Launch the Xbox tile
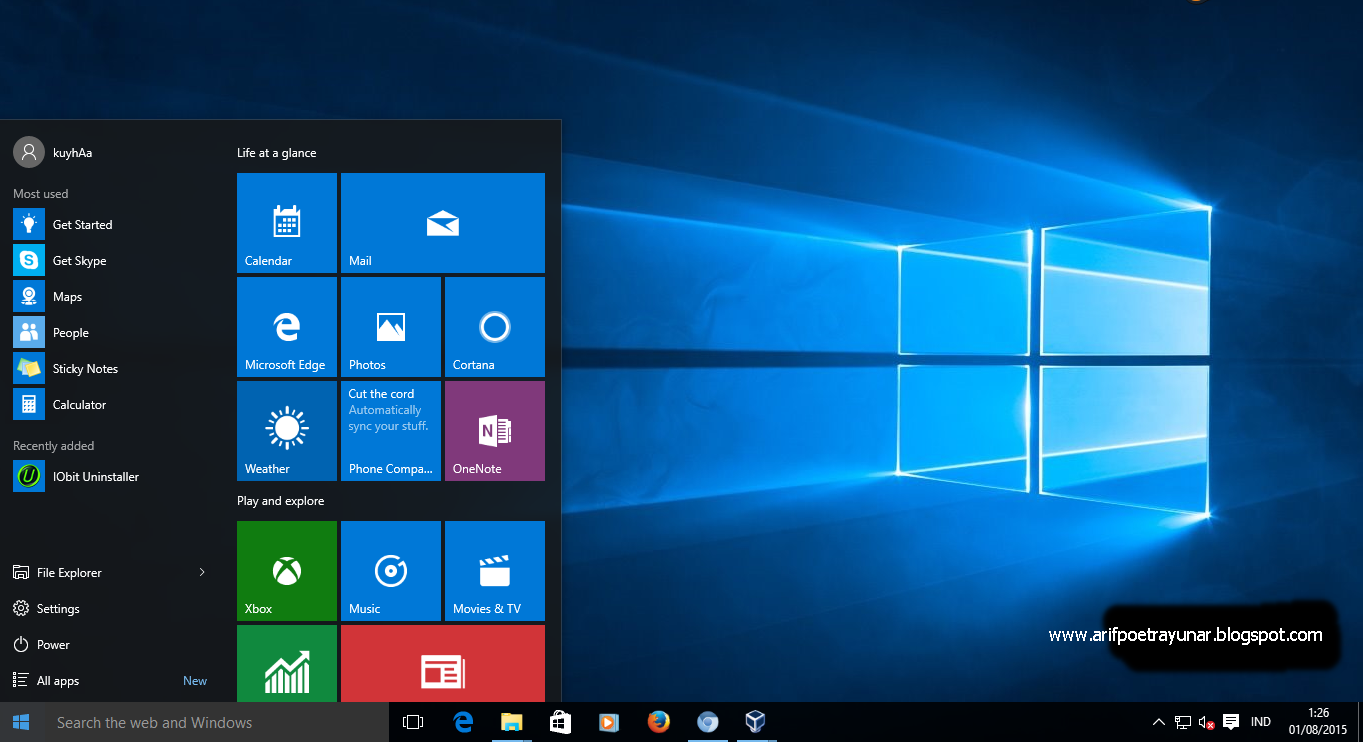 pyautogui.click(x=287, y=571)
